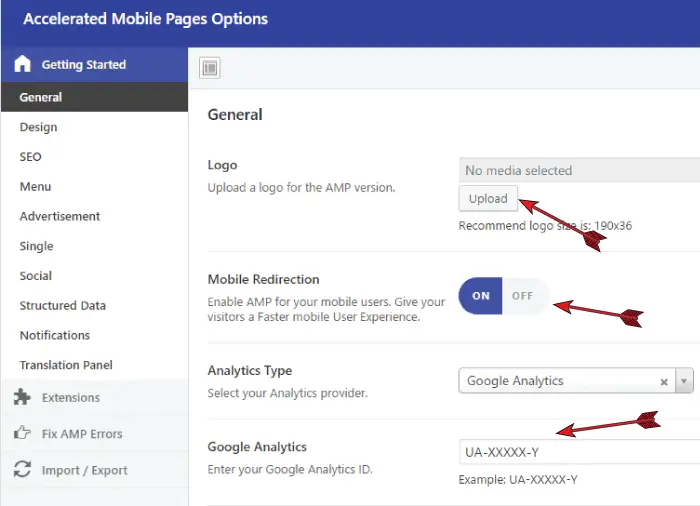Click the Enter your Google Analytics ID description
The width and height of the screenshot is (700, 506).
[290, 469]
